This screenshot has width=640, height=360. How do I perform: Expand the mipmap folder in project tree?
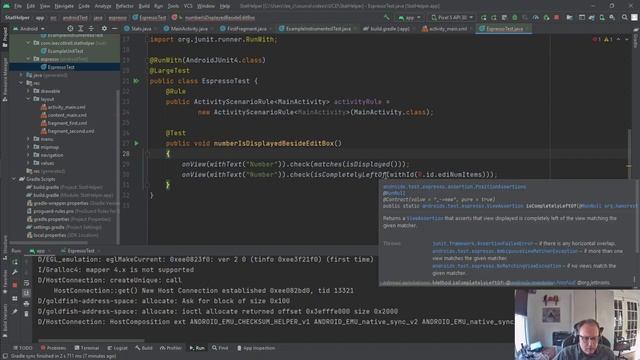28,147
